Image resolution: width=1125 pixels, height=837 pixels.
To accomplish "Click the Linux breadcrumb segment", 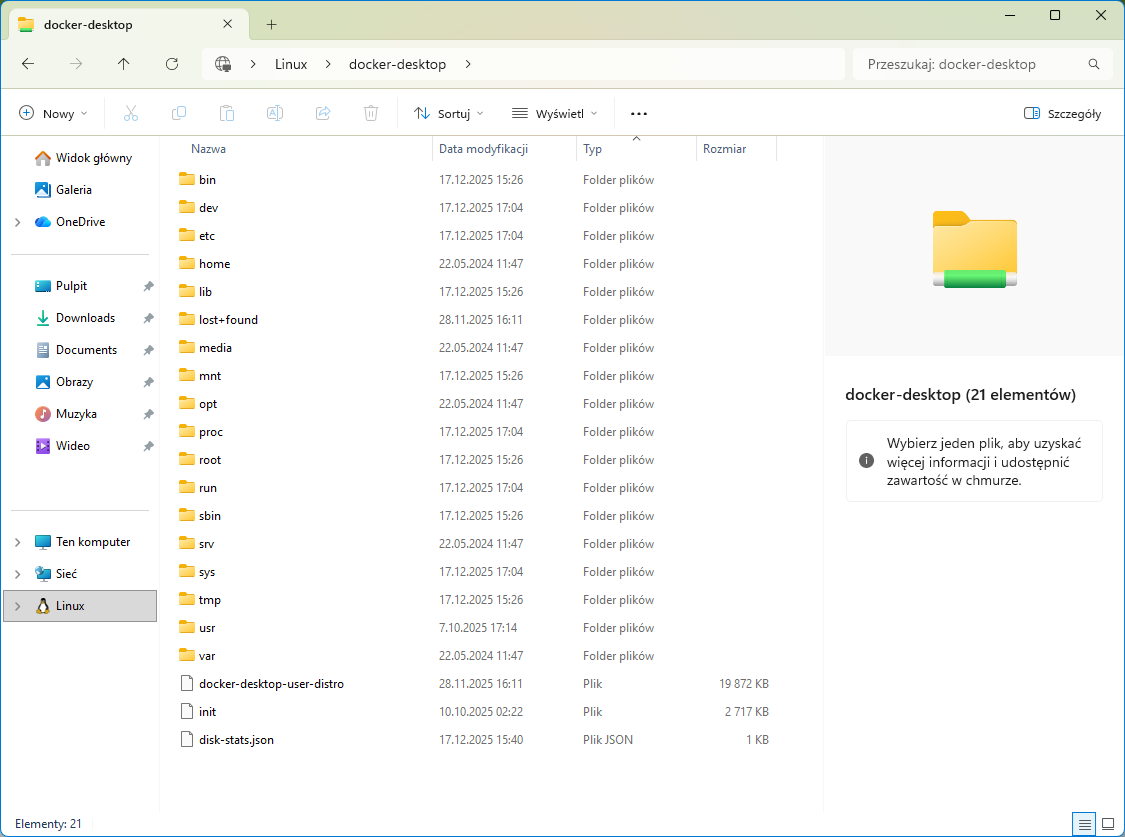I will pyautogui.click(x=291, y=64).
